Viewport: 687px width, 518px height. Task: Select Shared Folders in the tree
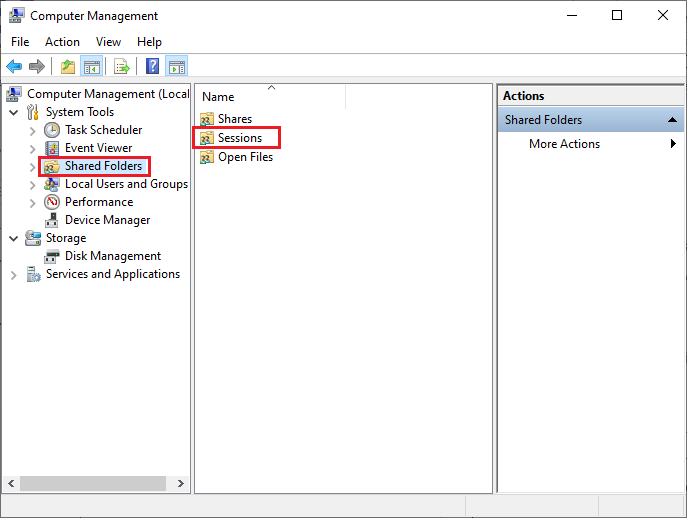[103, 166]
